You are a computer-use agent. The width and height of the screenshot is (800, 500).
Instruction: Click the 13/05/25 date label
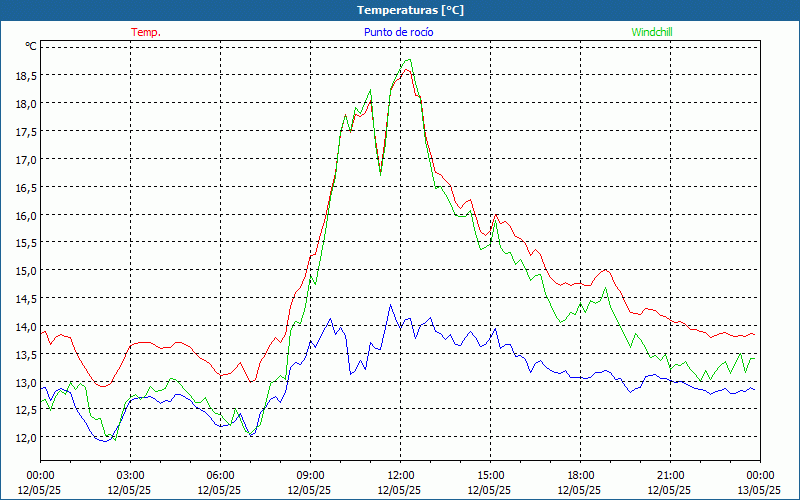[x=759, y=490]
